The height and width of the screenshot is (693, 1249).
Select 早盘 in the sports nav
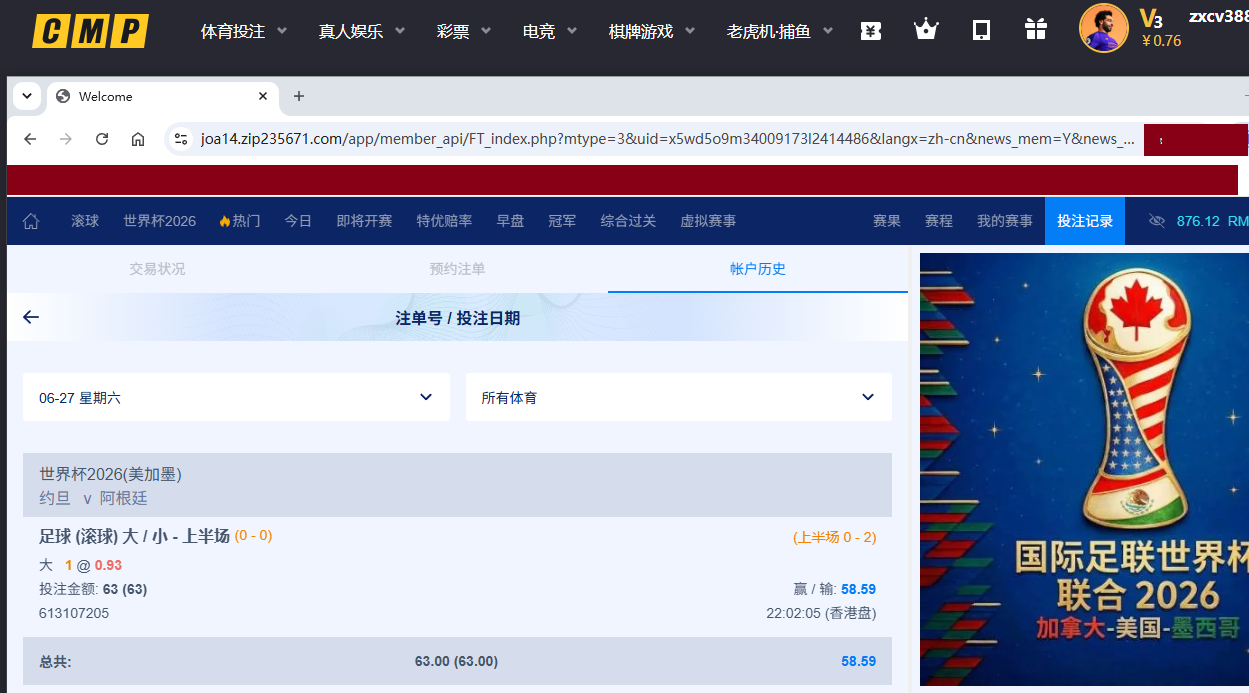[x=510, y=221]
